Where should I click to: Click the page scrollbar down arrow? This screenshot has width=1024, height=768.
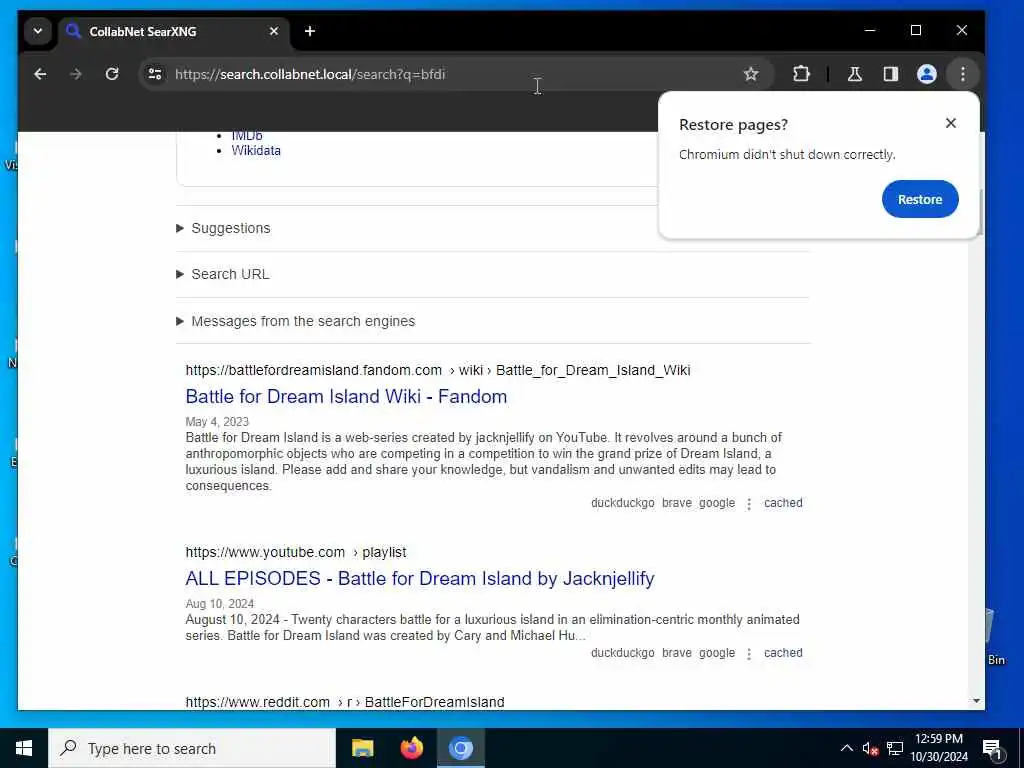976,701
